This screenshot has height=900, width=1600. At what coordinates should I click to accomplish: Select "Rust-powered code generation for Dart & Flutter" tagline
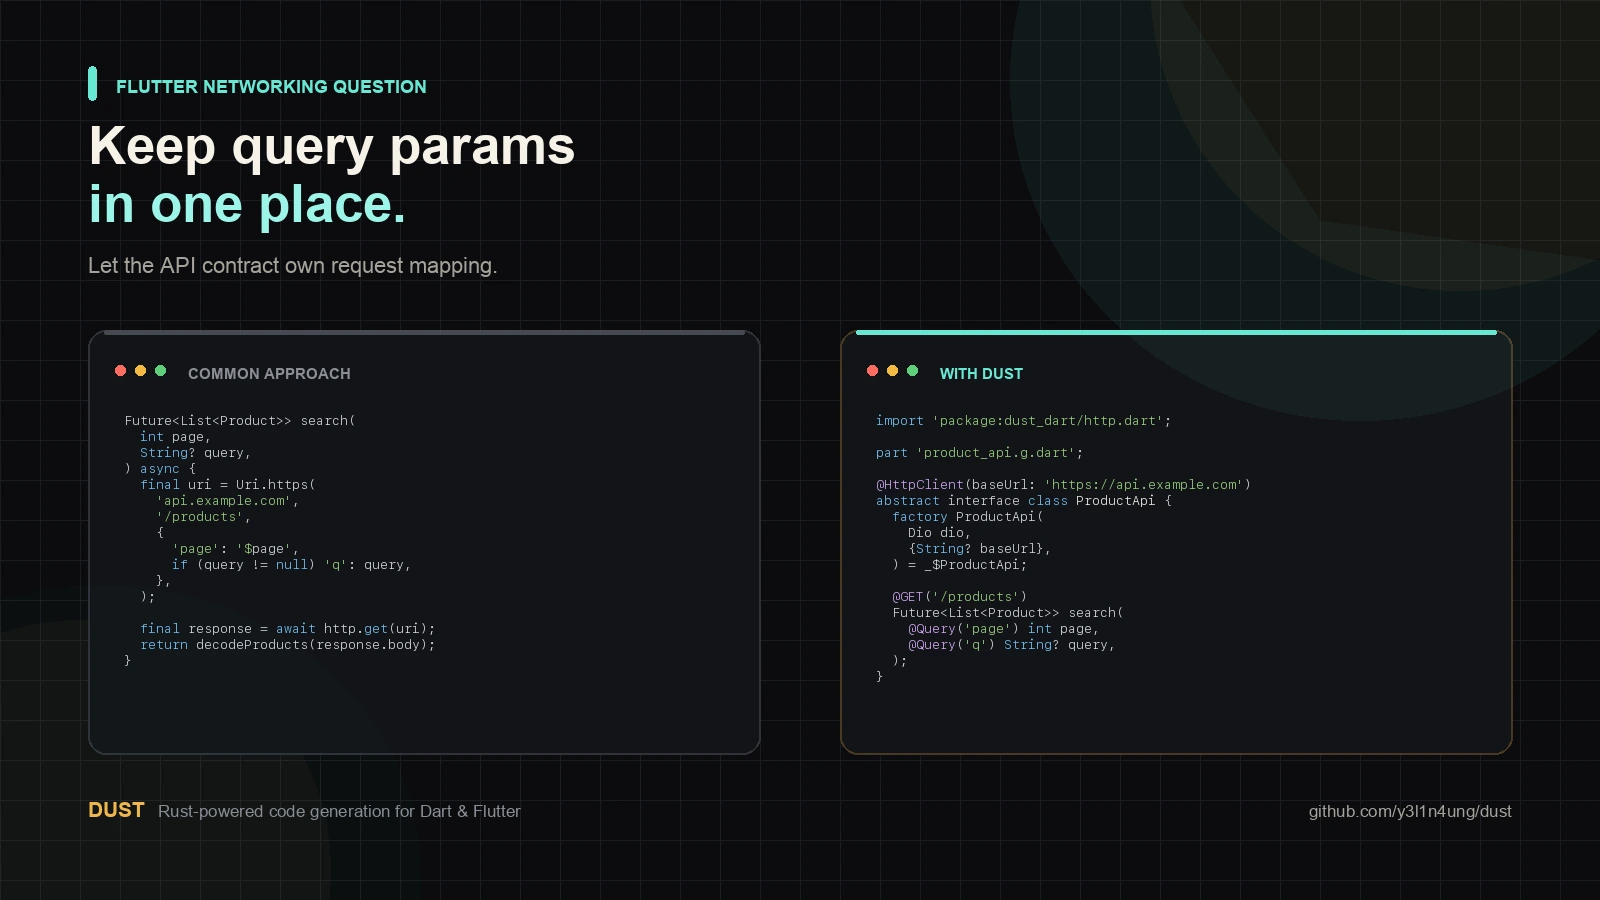click(339, 811)
